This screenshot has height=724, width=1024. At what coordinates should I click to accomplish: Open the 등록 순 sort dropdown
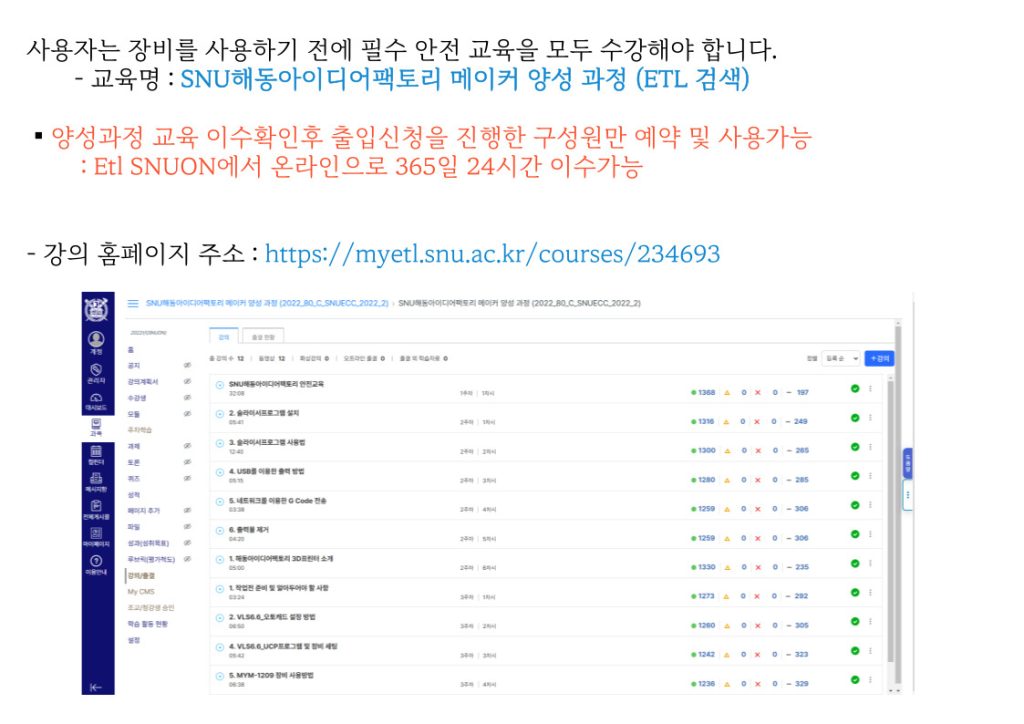(840, 358)
